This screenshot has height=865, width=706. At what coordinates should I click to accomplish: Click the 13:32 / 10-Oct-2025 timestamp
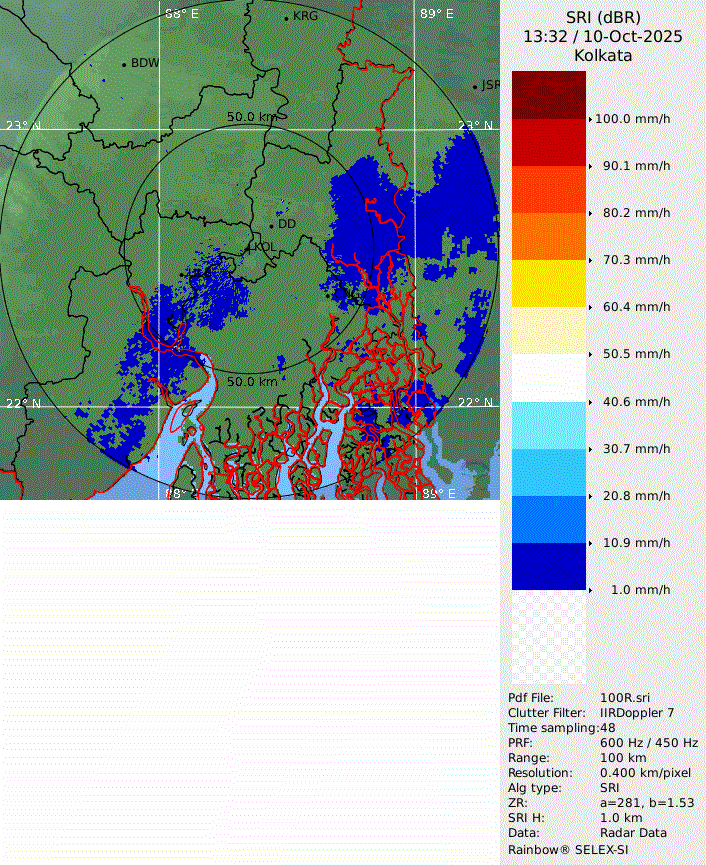[x=603, y=36]
